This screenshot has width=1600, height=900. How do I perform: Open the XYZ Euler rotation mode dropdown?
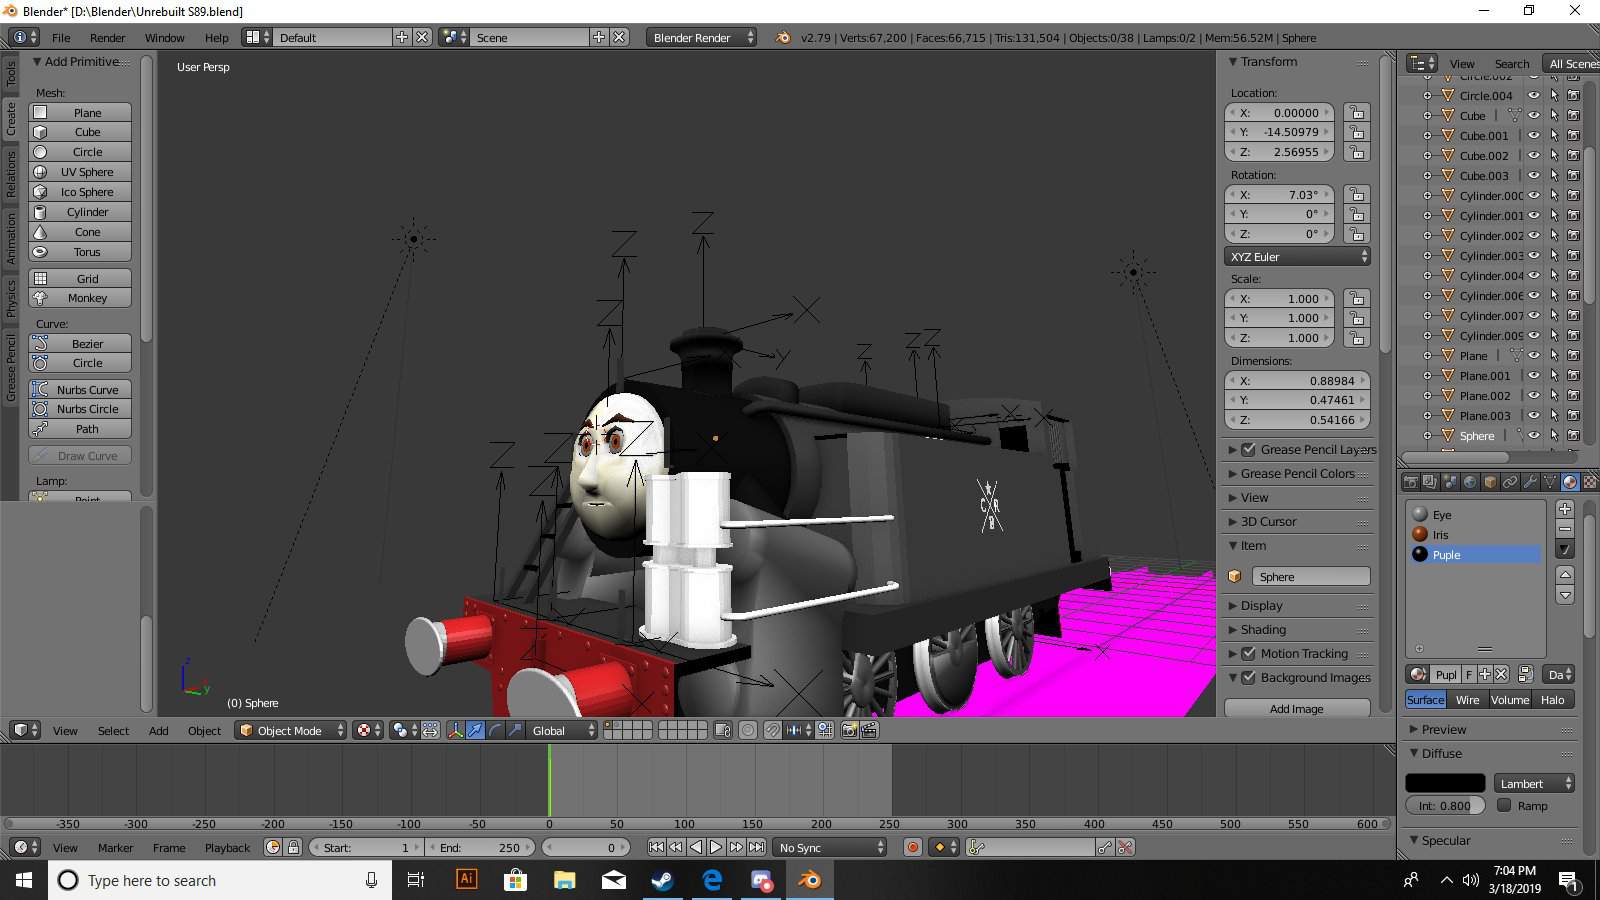(x=1297, y=256)
